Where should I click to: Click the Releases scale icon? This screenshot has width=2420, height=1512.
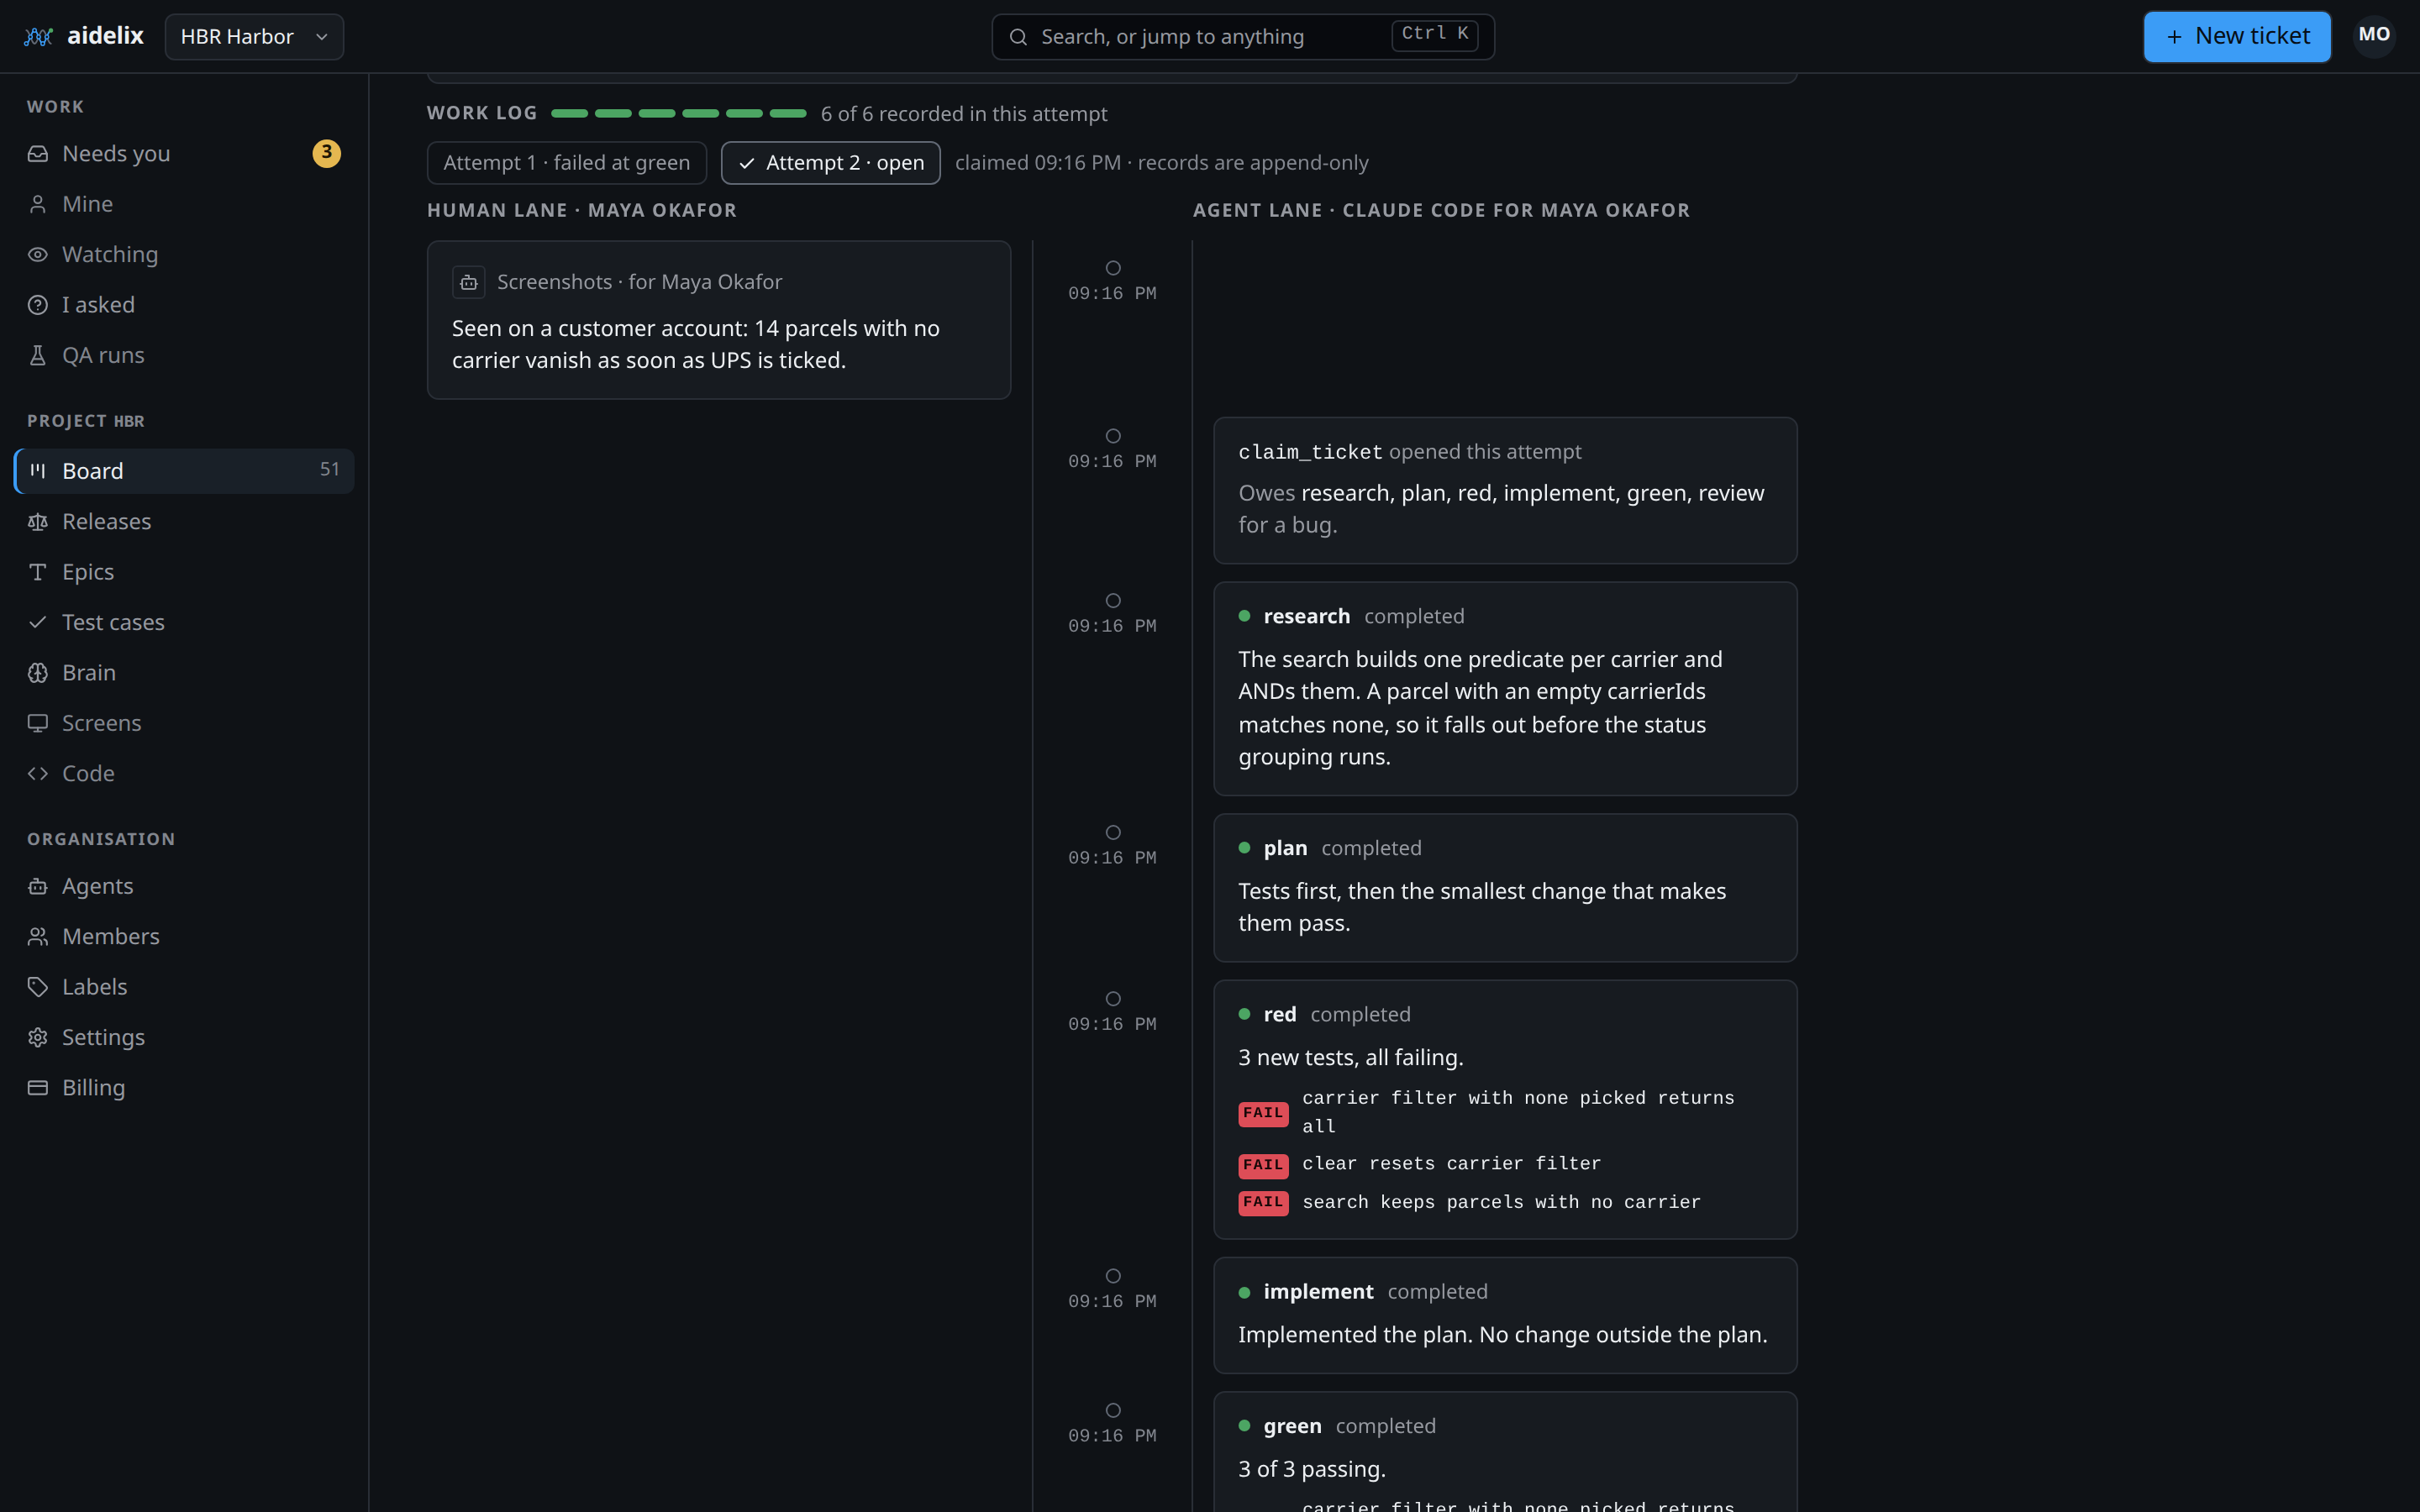click(38, 522)
